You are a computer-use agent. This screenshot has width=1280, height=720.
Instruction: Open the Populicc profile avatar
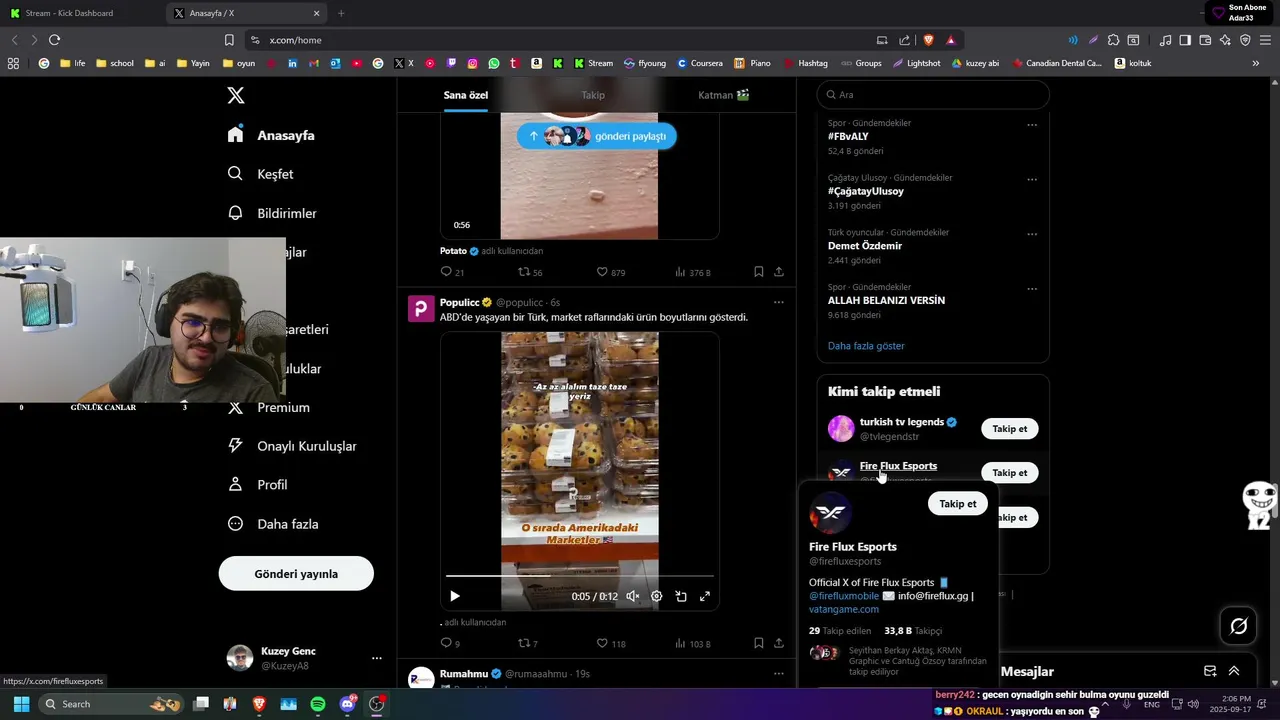coord(421,308)
